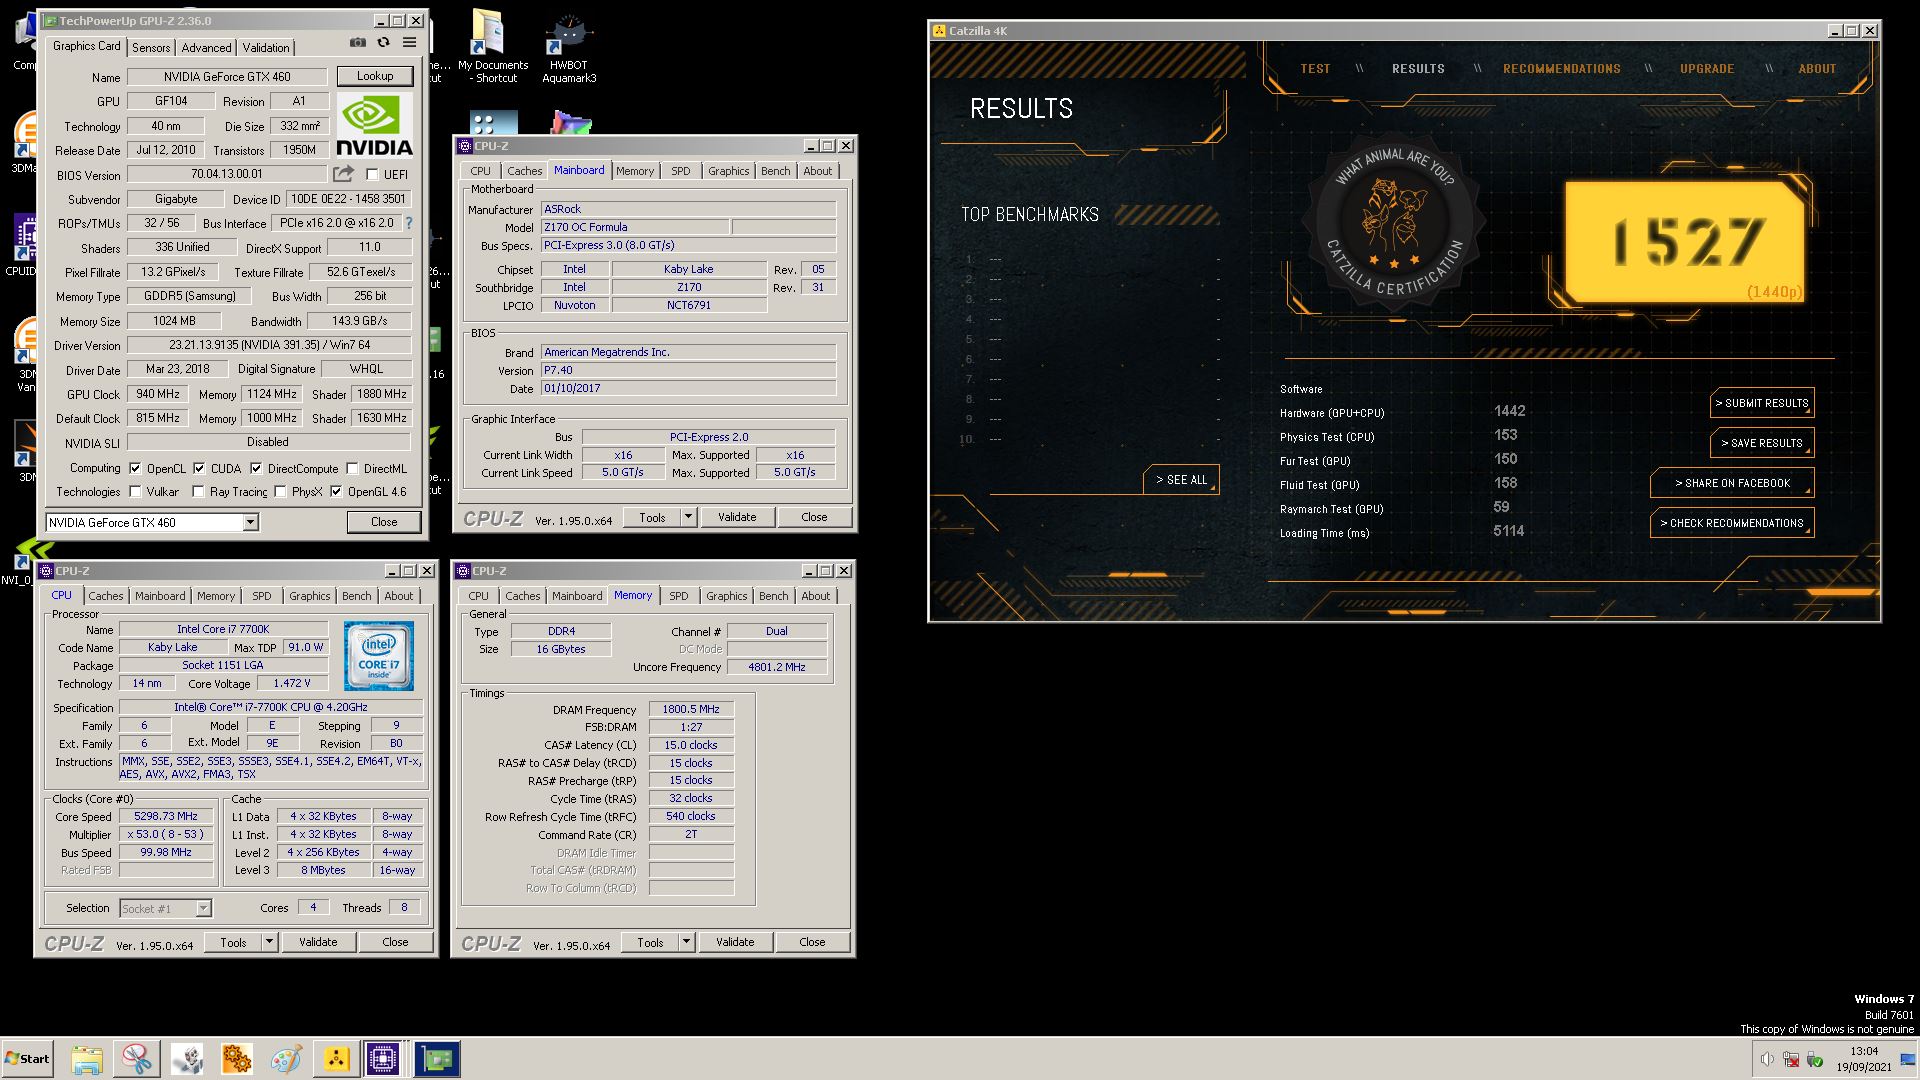1920x1080 pixels.
Task: Open the RECOMMENDATIONS tab in Catzilla
Action: [x=1561, y=69]
